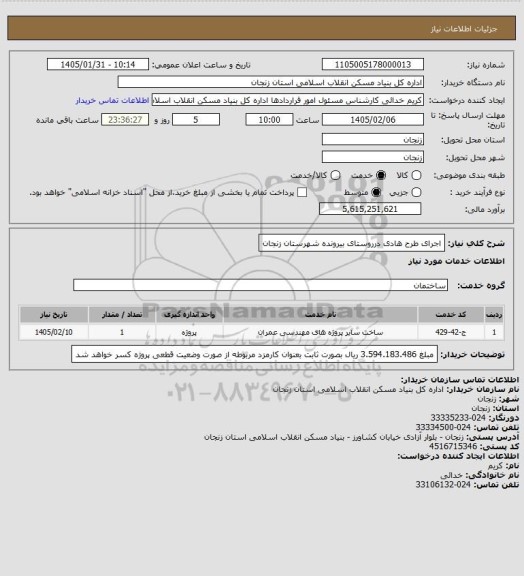Open the اطلاعات تماس خریدار link
Image resolution: width=524 pixels, height=576 pixels.
point(112,100)
